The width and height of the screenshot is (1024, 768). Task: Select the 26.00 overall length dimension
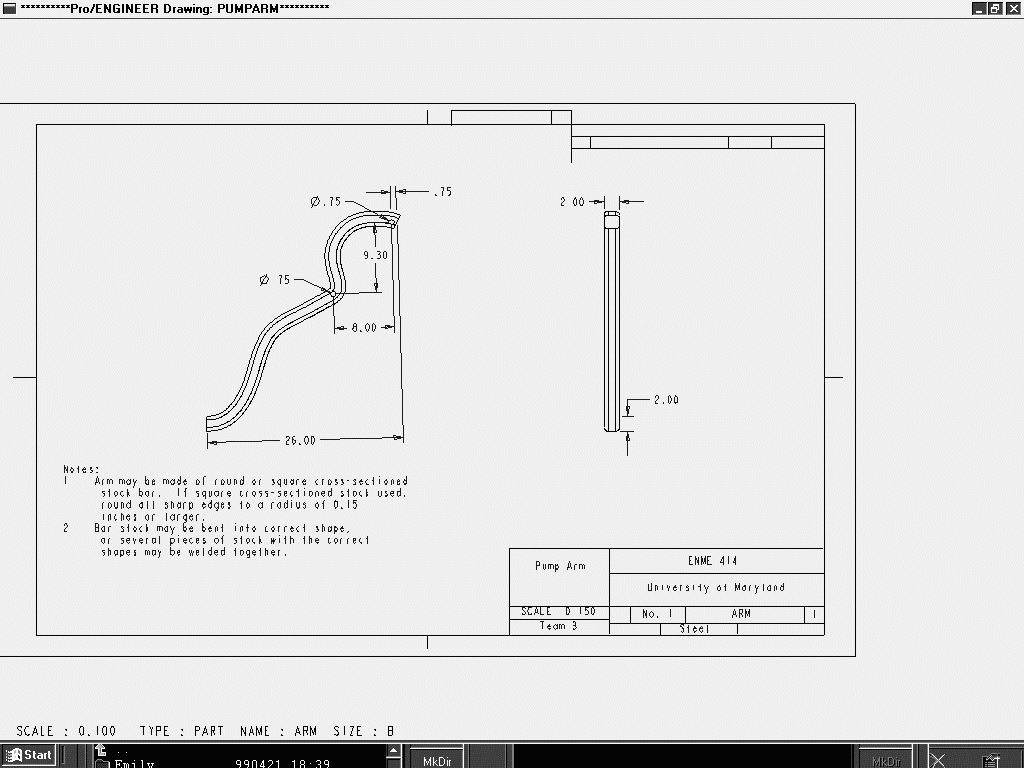[x=300, y=440]
